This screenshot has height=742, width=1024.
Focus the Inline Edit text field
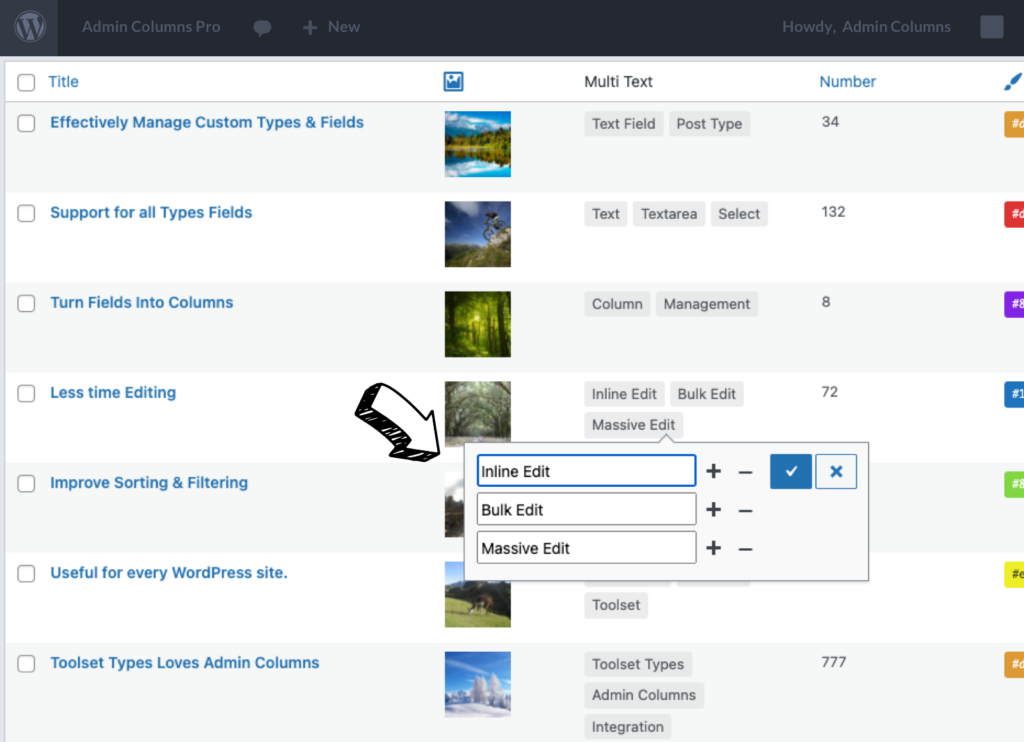pos(586,471)
